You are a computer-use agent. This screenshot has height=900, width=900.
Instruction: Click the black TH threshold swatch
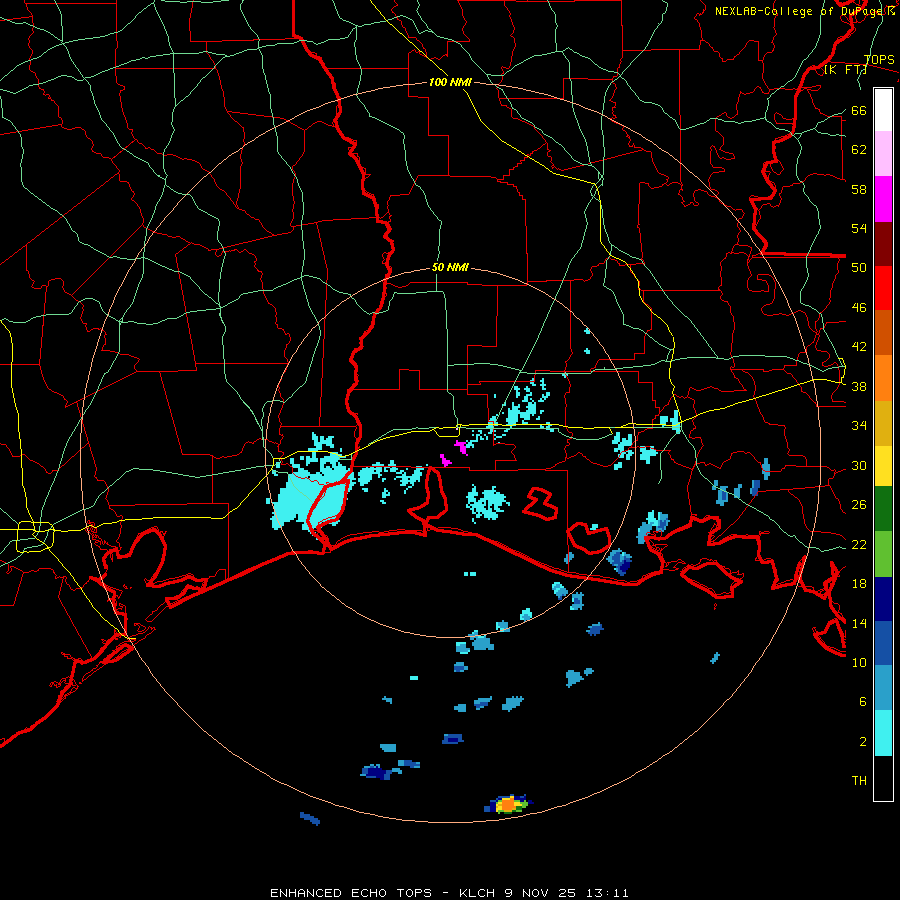(883, 778)
